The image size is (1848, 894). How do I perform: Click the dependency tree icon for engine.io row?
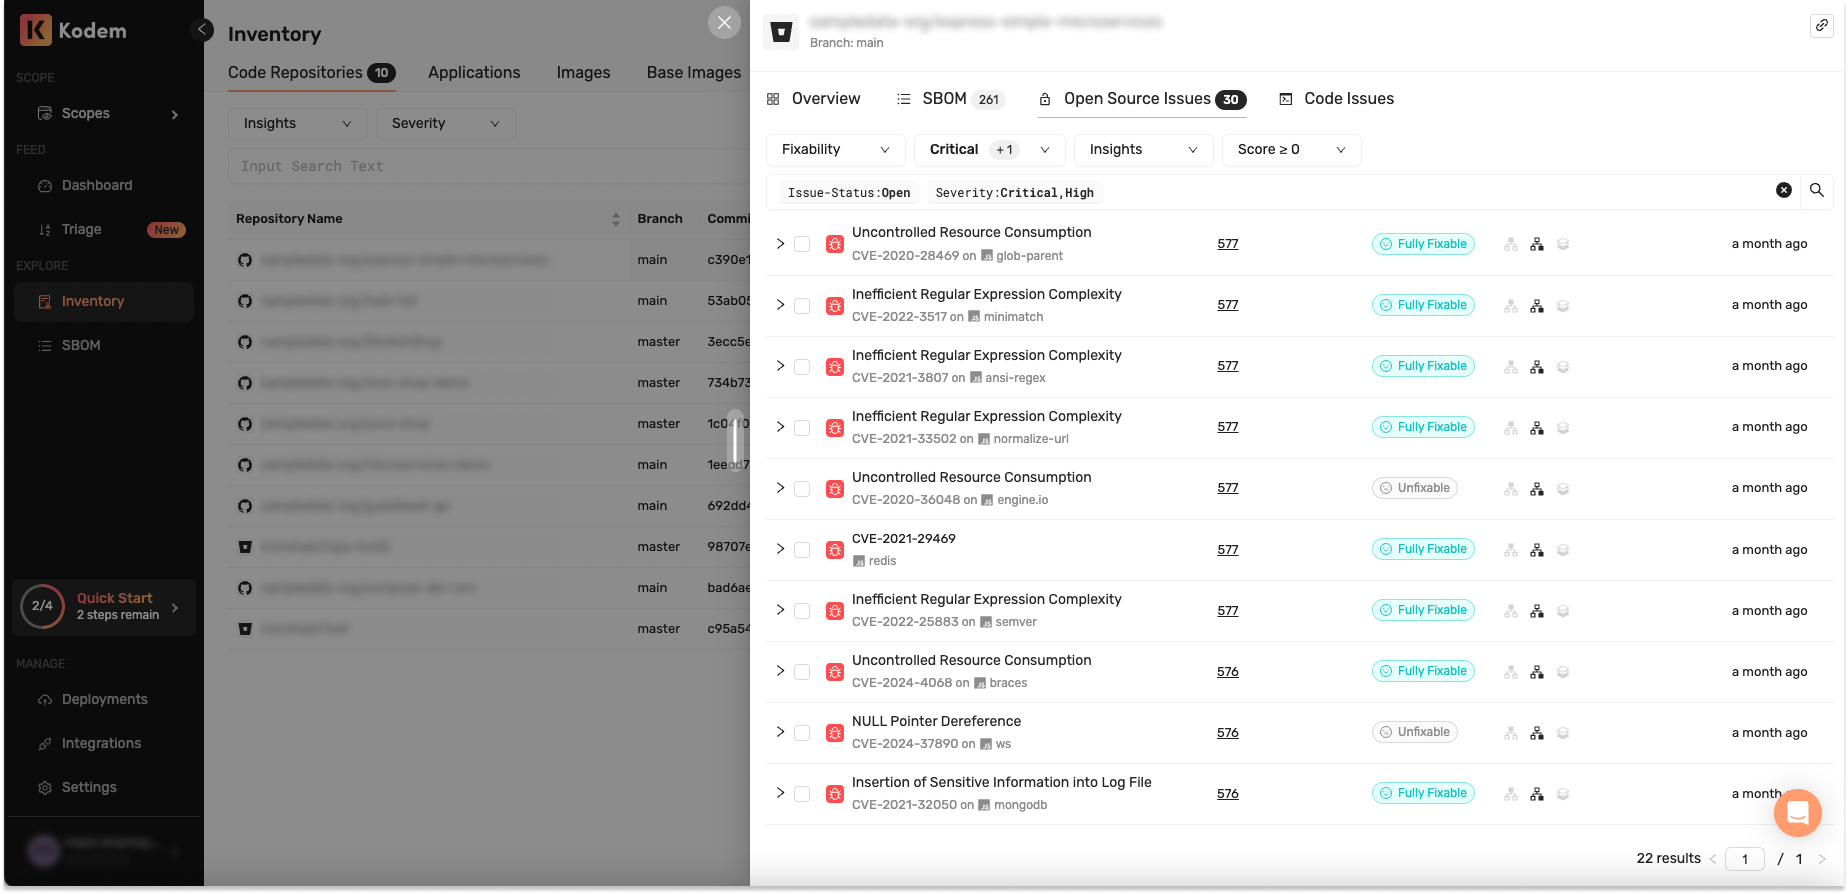tap(1537, 488)
